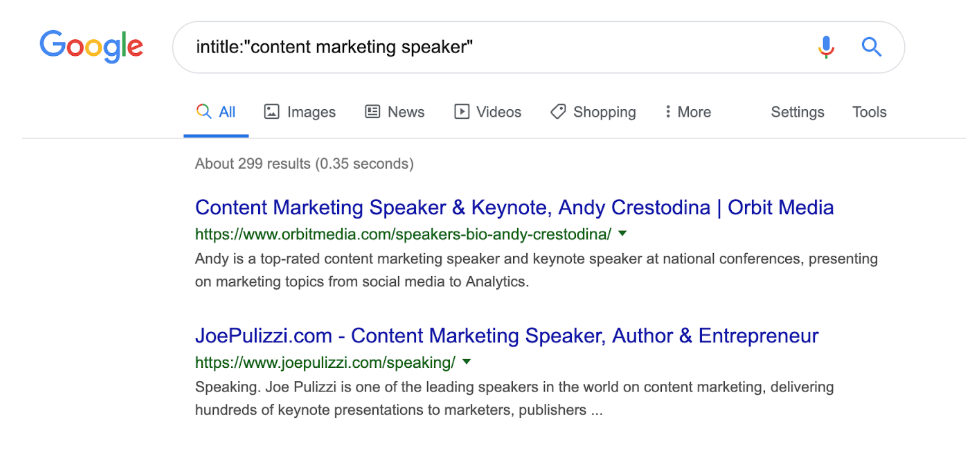Switch to the Videos tab
The height and width of the screenshot is (452, 966).
click(488, 112)
